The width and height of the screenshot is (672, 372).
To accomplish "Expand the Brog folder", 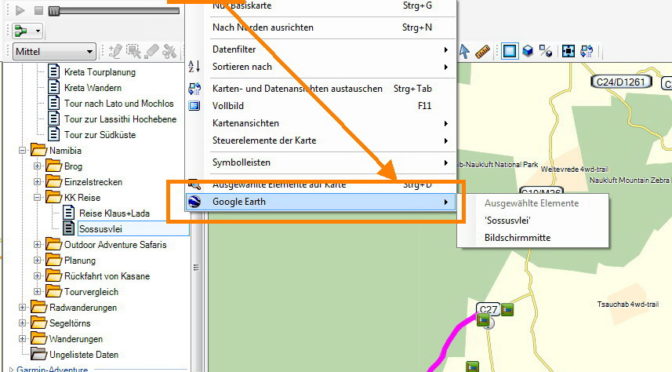I will coord(37,166).
